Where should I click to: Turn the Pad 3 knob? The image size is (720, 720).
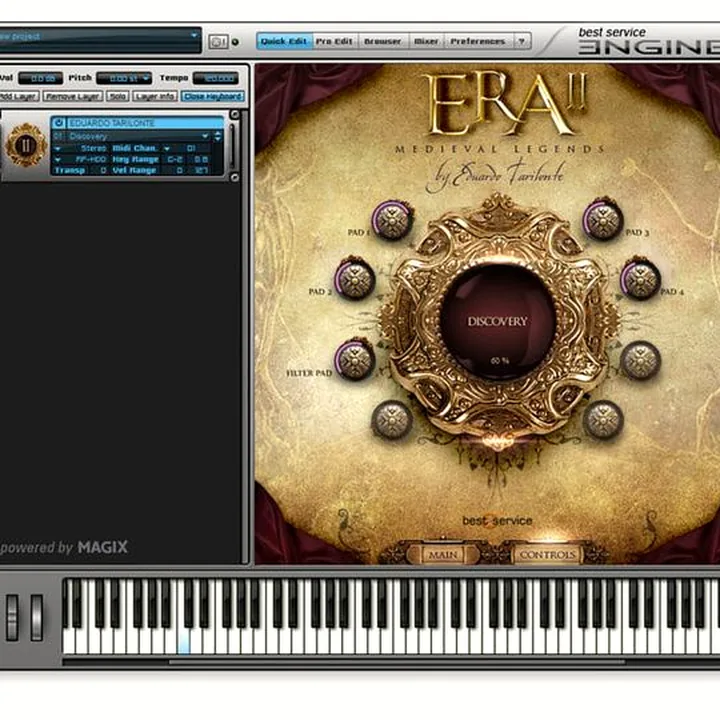coord(603,220)
